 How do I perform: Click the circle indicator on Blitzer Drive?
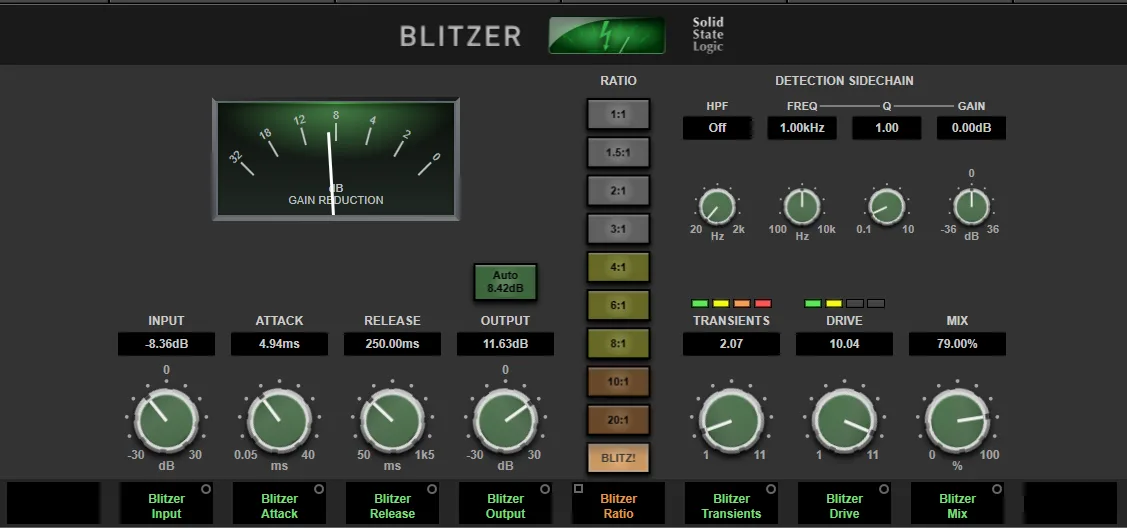point(883,489)
